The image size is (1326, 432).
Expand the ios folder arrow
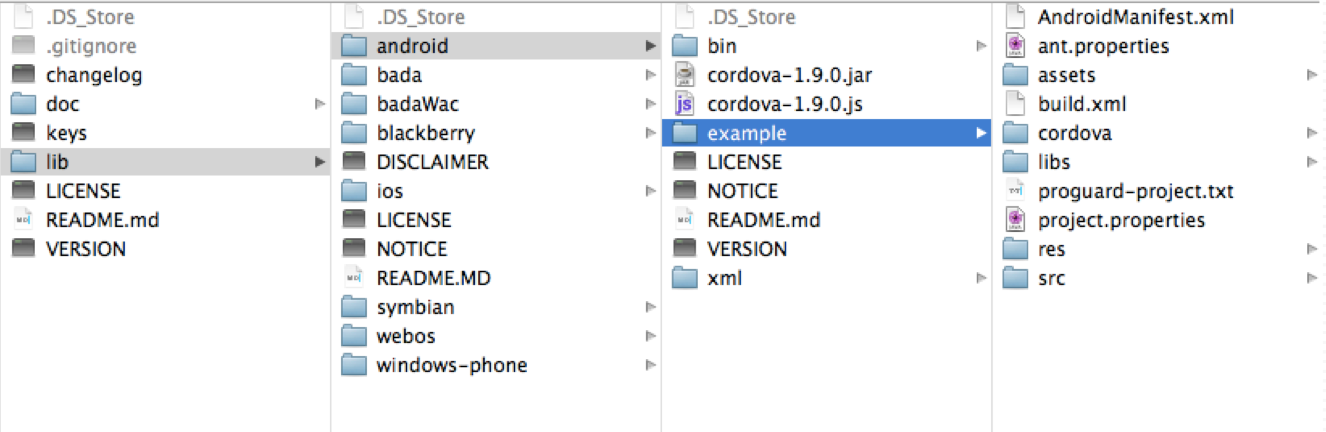point(650,191)
